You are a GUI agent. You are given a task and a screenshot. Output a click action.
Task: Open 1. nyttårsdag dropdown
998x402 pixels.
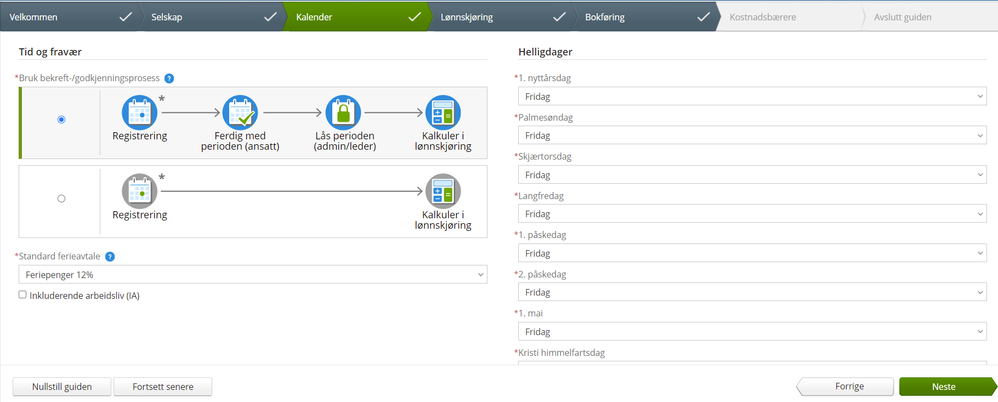tap(750, 96)
